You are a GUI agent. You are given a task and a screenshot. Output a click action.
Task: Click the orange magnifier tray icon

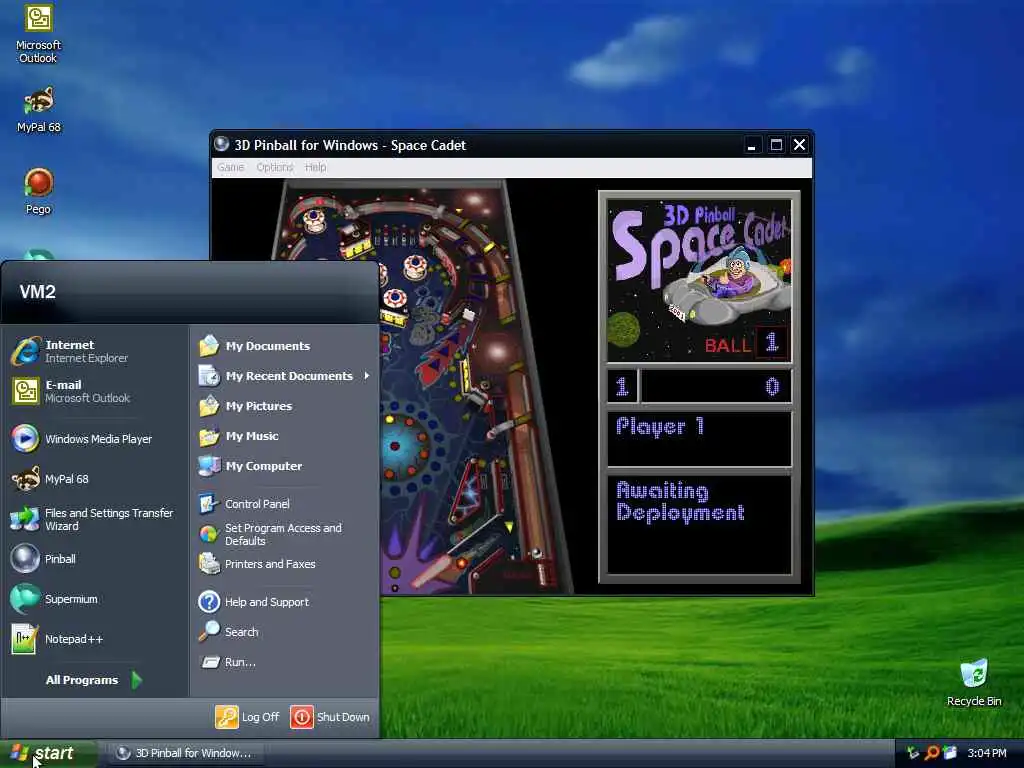point(932,753)
